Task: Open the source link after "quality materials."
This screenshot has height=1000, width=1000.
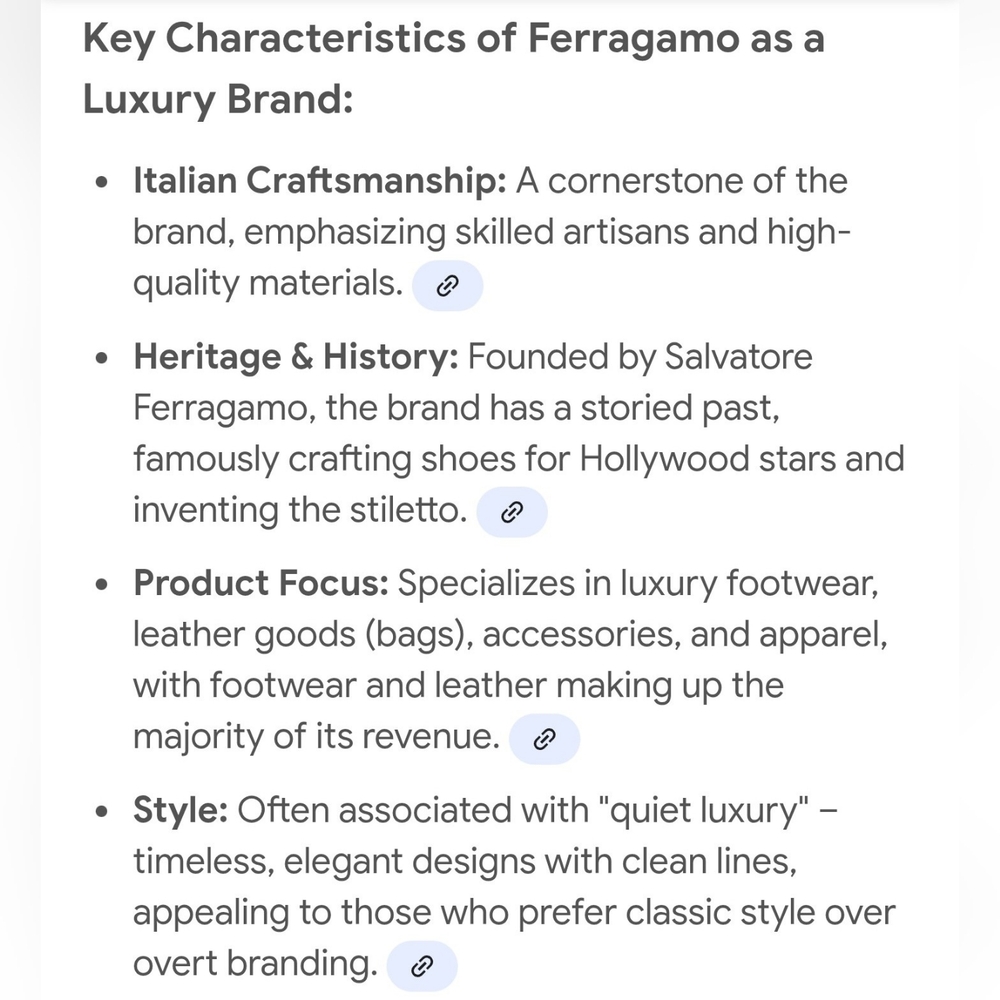Action: coord(448,286)
